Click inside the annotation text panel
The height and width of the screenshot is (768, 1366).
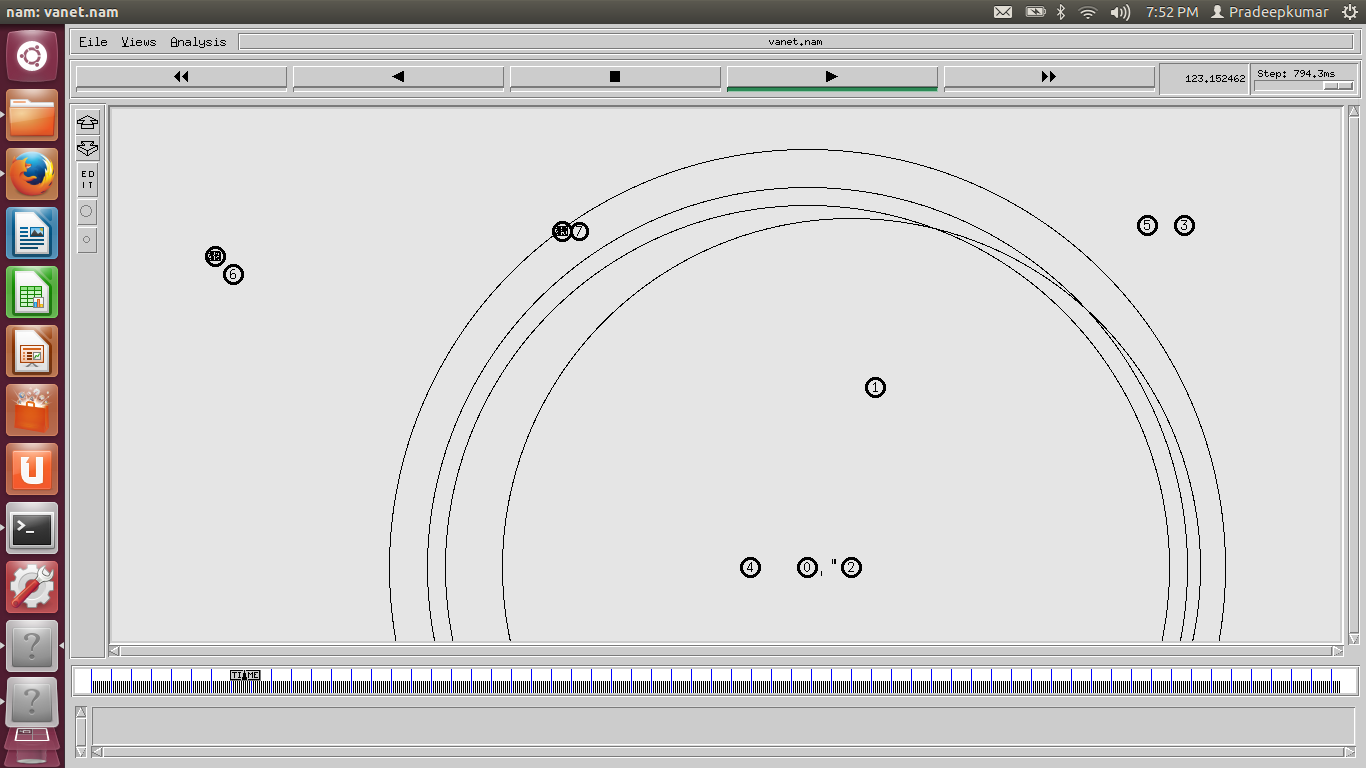[725, 726]
